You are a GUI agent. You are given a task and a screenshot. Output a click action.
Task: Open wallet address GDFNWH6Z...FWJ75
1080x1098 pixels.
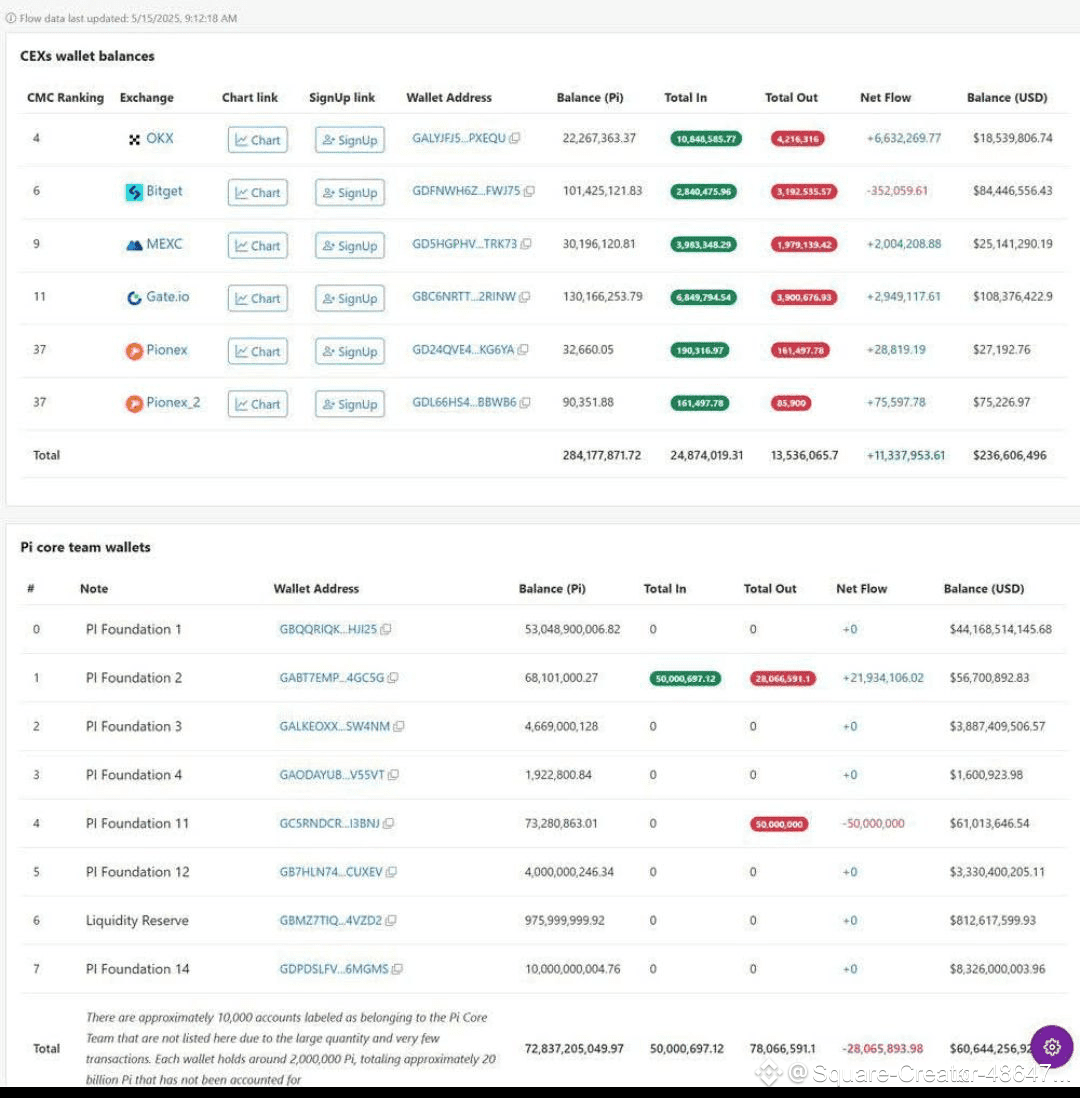click(x=466, y=190)
